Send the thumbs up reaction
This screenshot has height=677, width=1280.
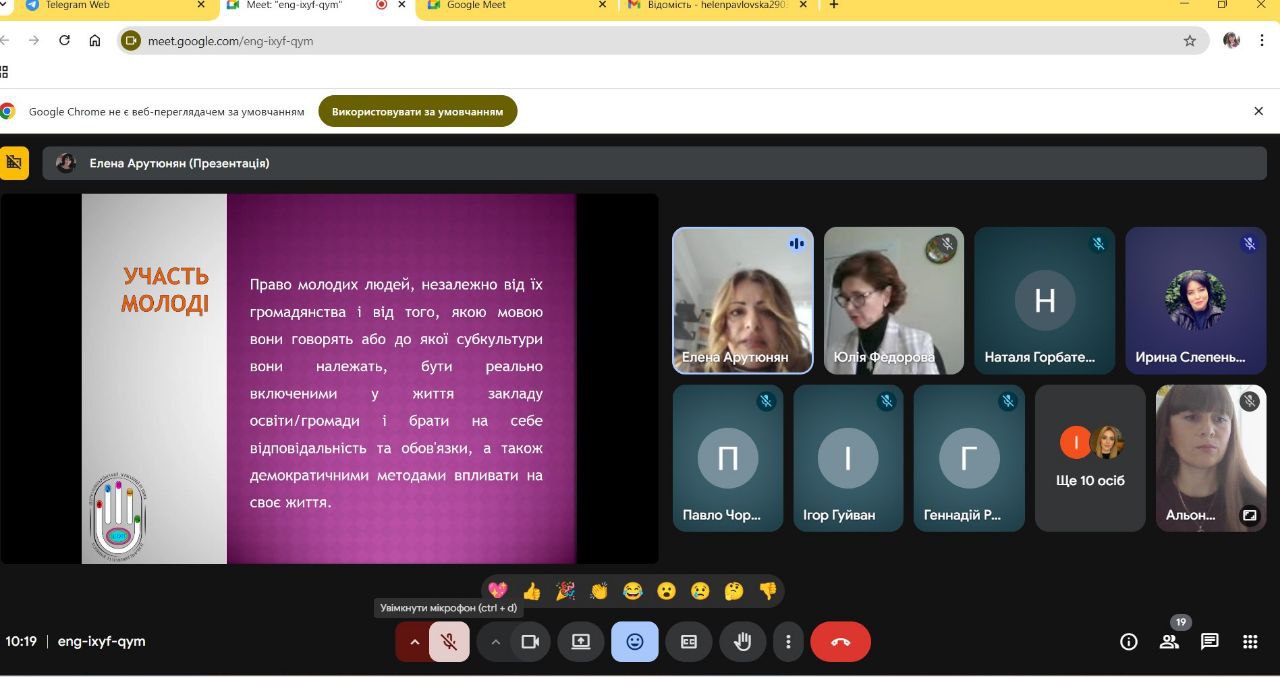pos(532,591)
